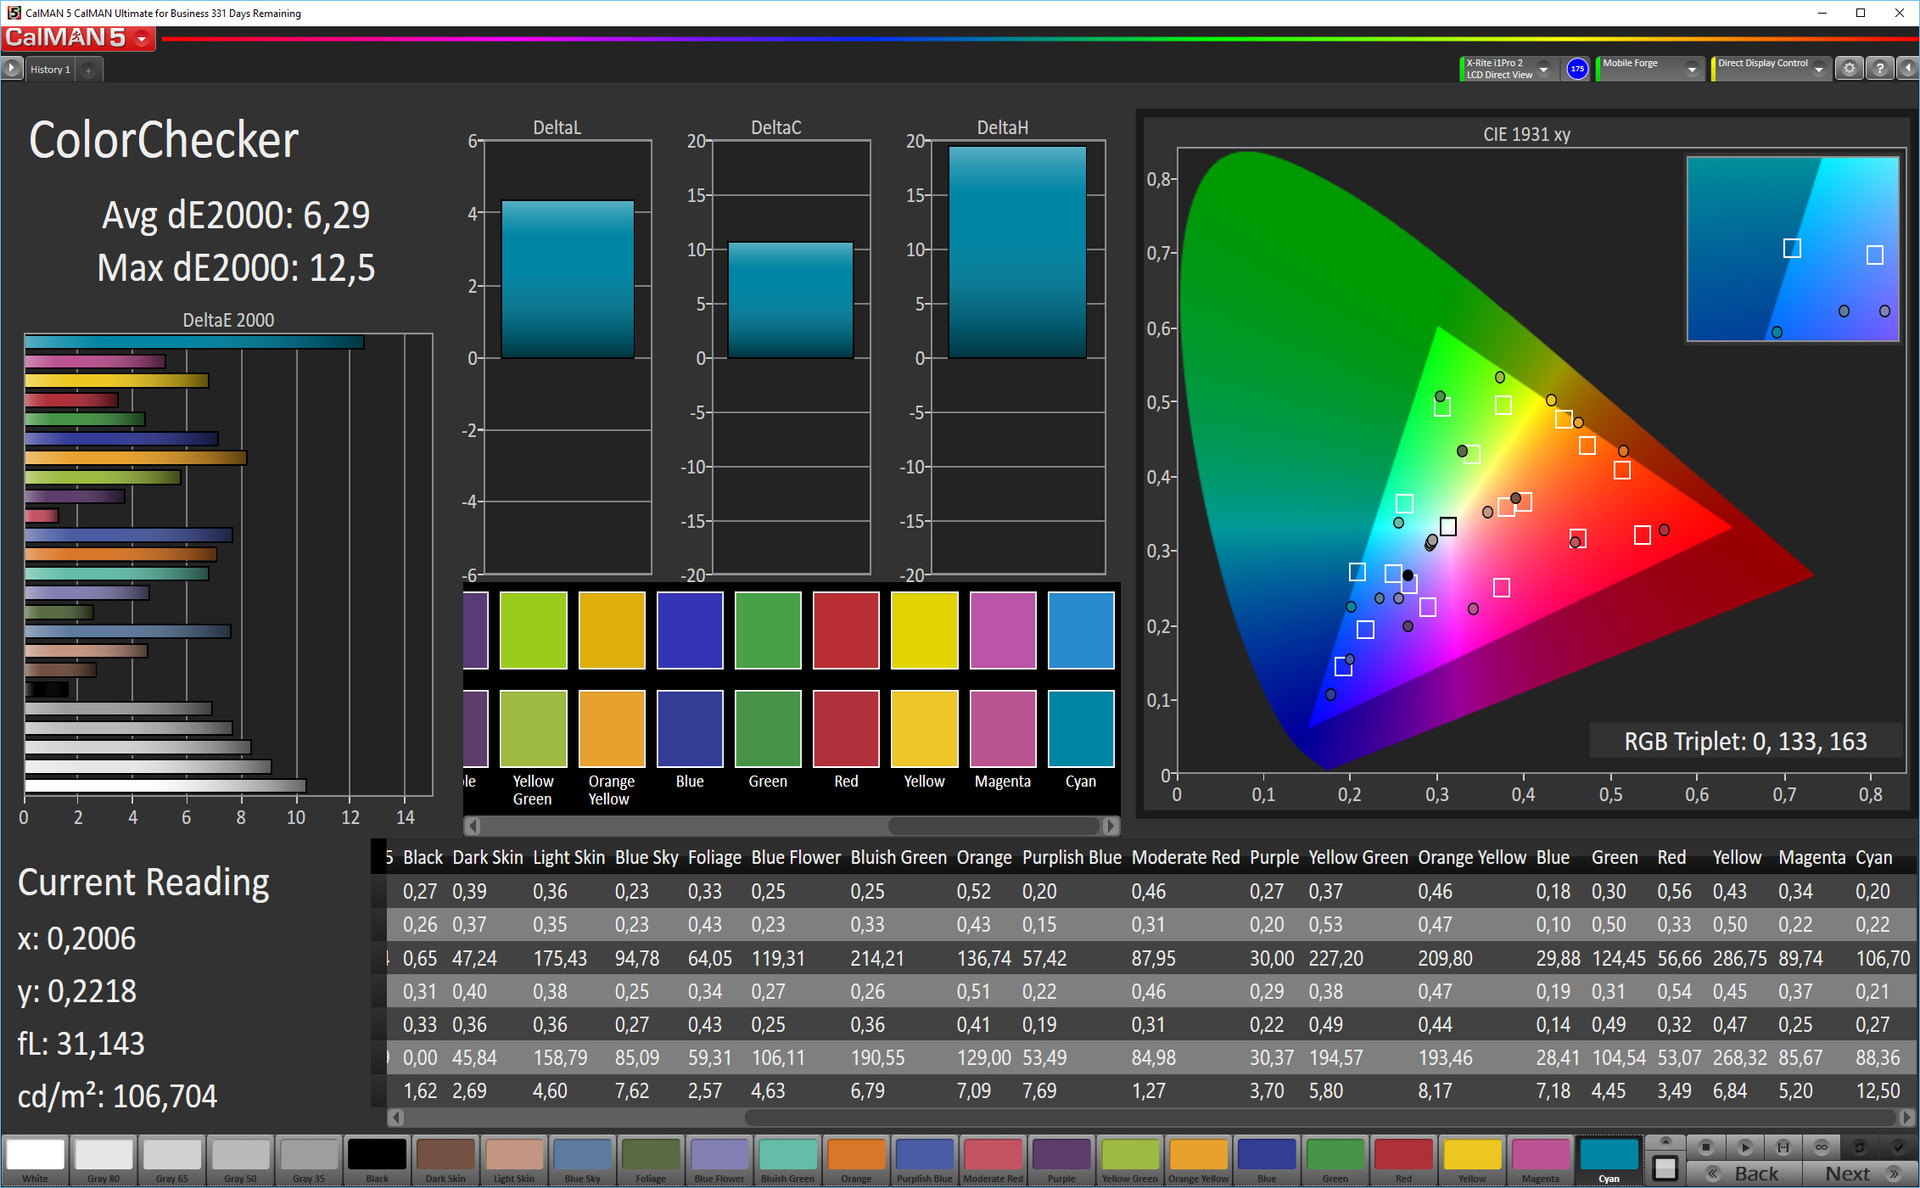The image size is (1920, 1188).
Task: Click the blue 175 meter indicator
Action: 1577,69
